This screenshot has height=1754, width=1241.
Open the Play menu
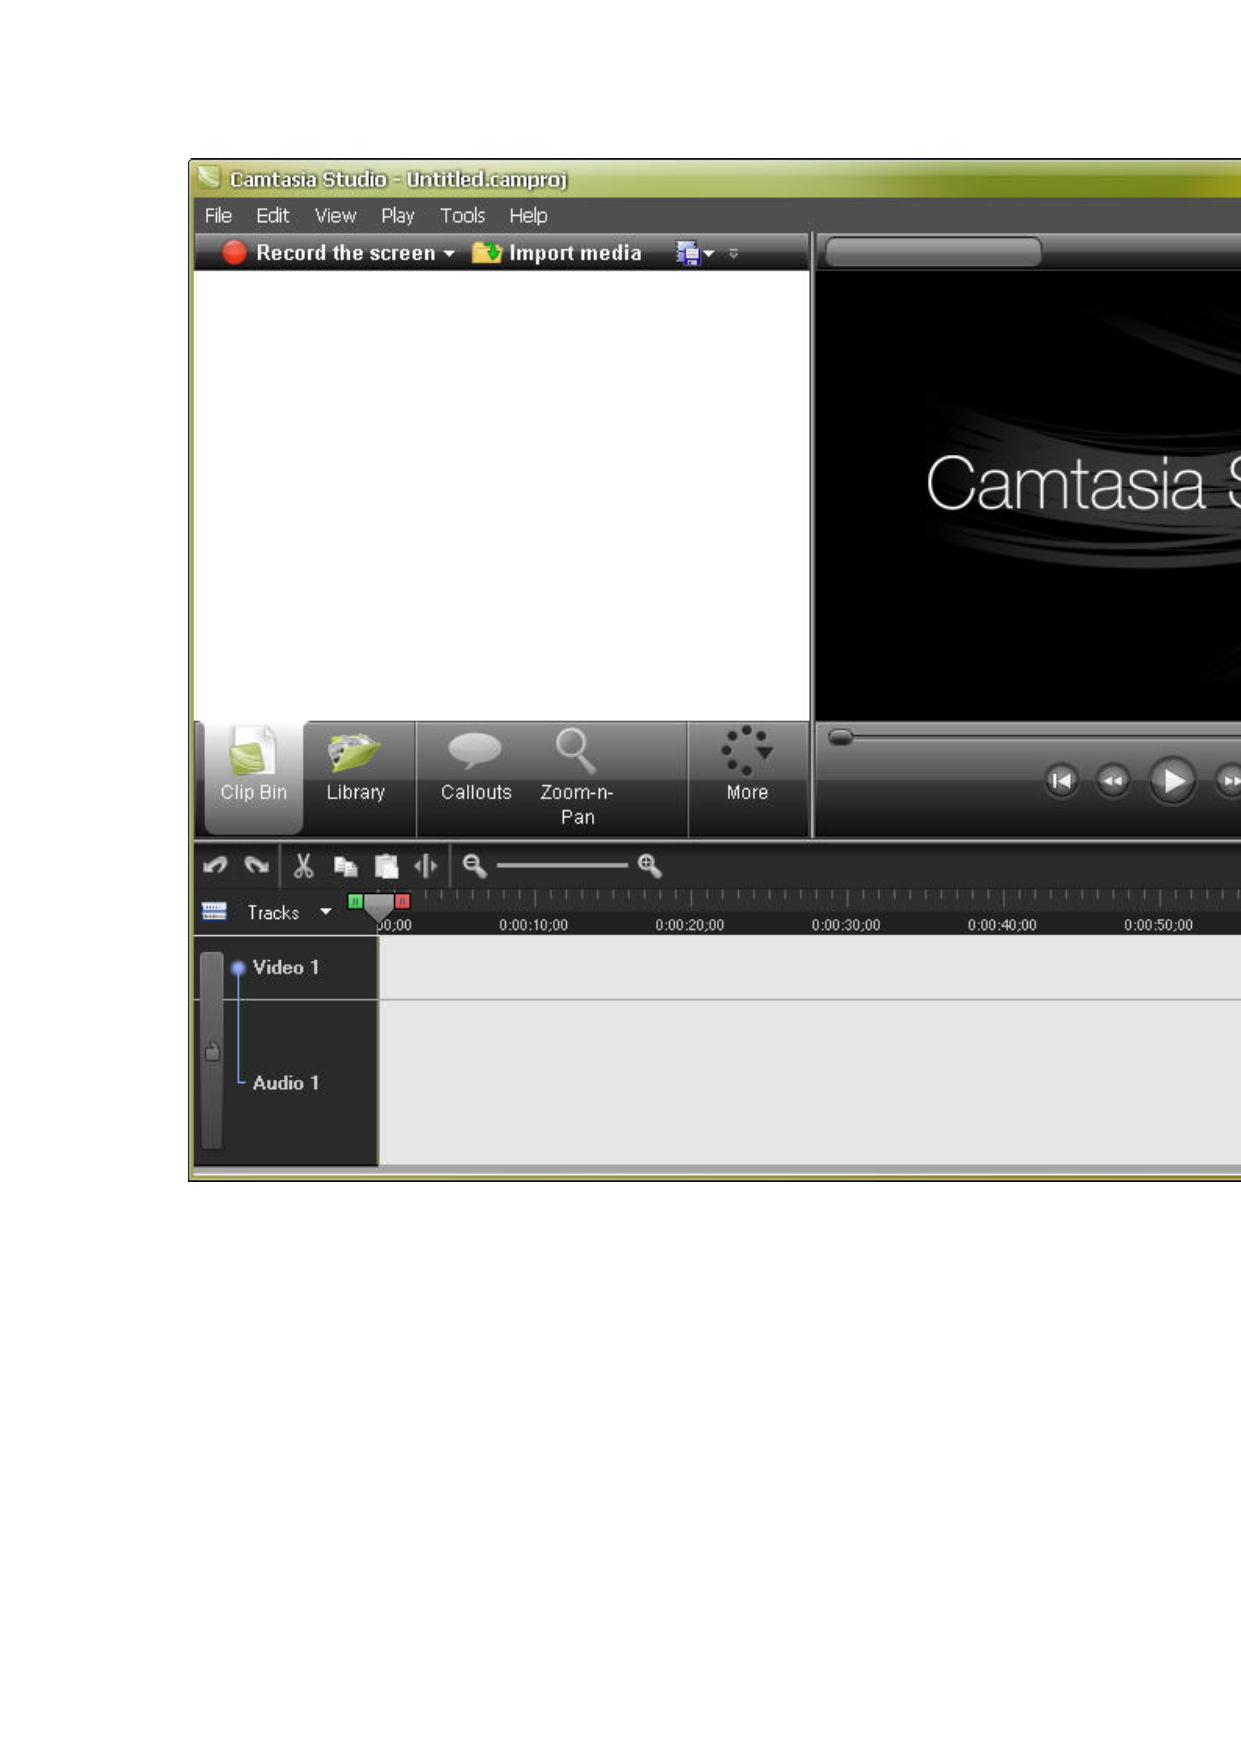coord(397,216)
